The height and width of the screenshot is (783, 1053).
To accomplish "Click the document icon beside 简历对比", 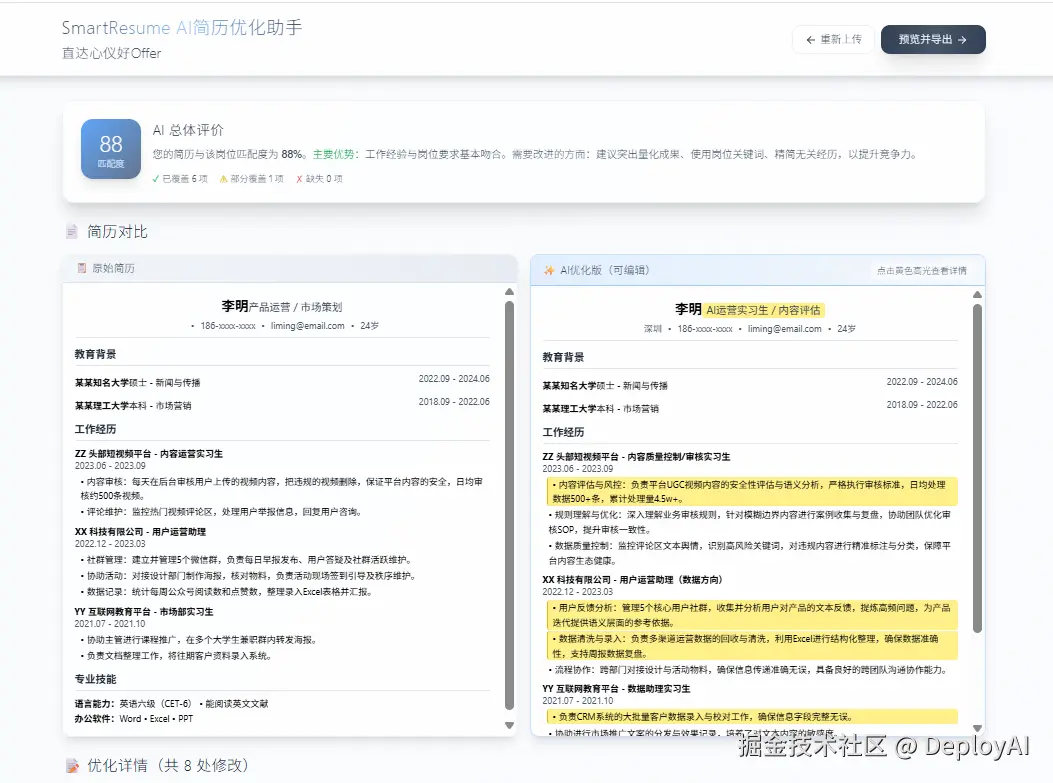I will pos(72,232).
